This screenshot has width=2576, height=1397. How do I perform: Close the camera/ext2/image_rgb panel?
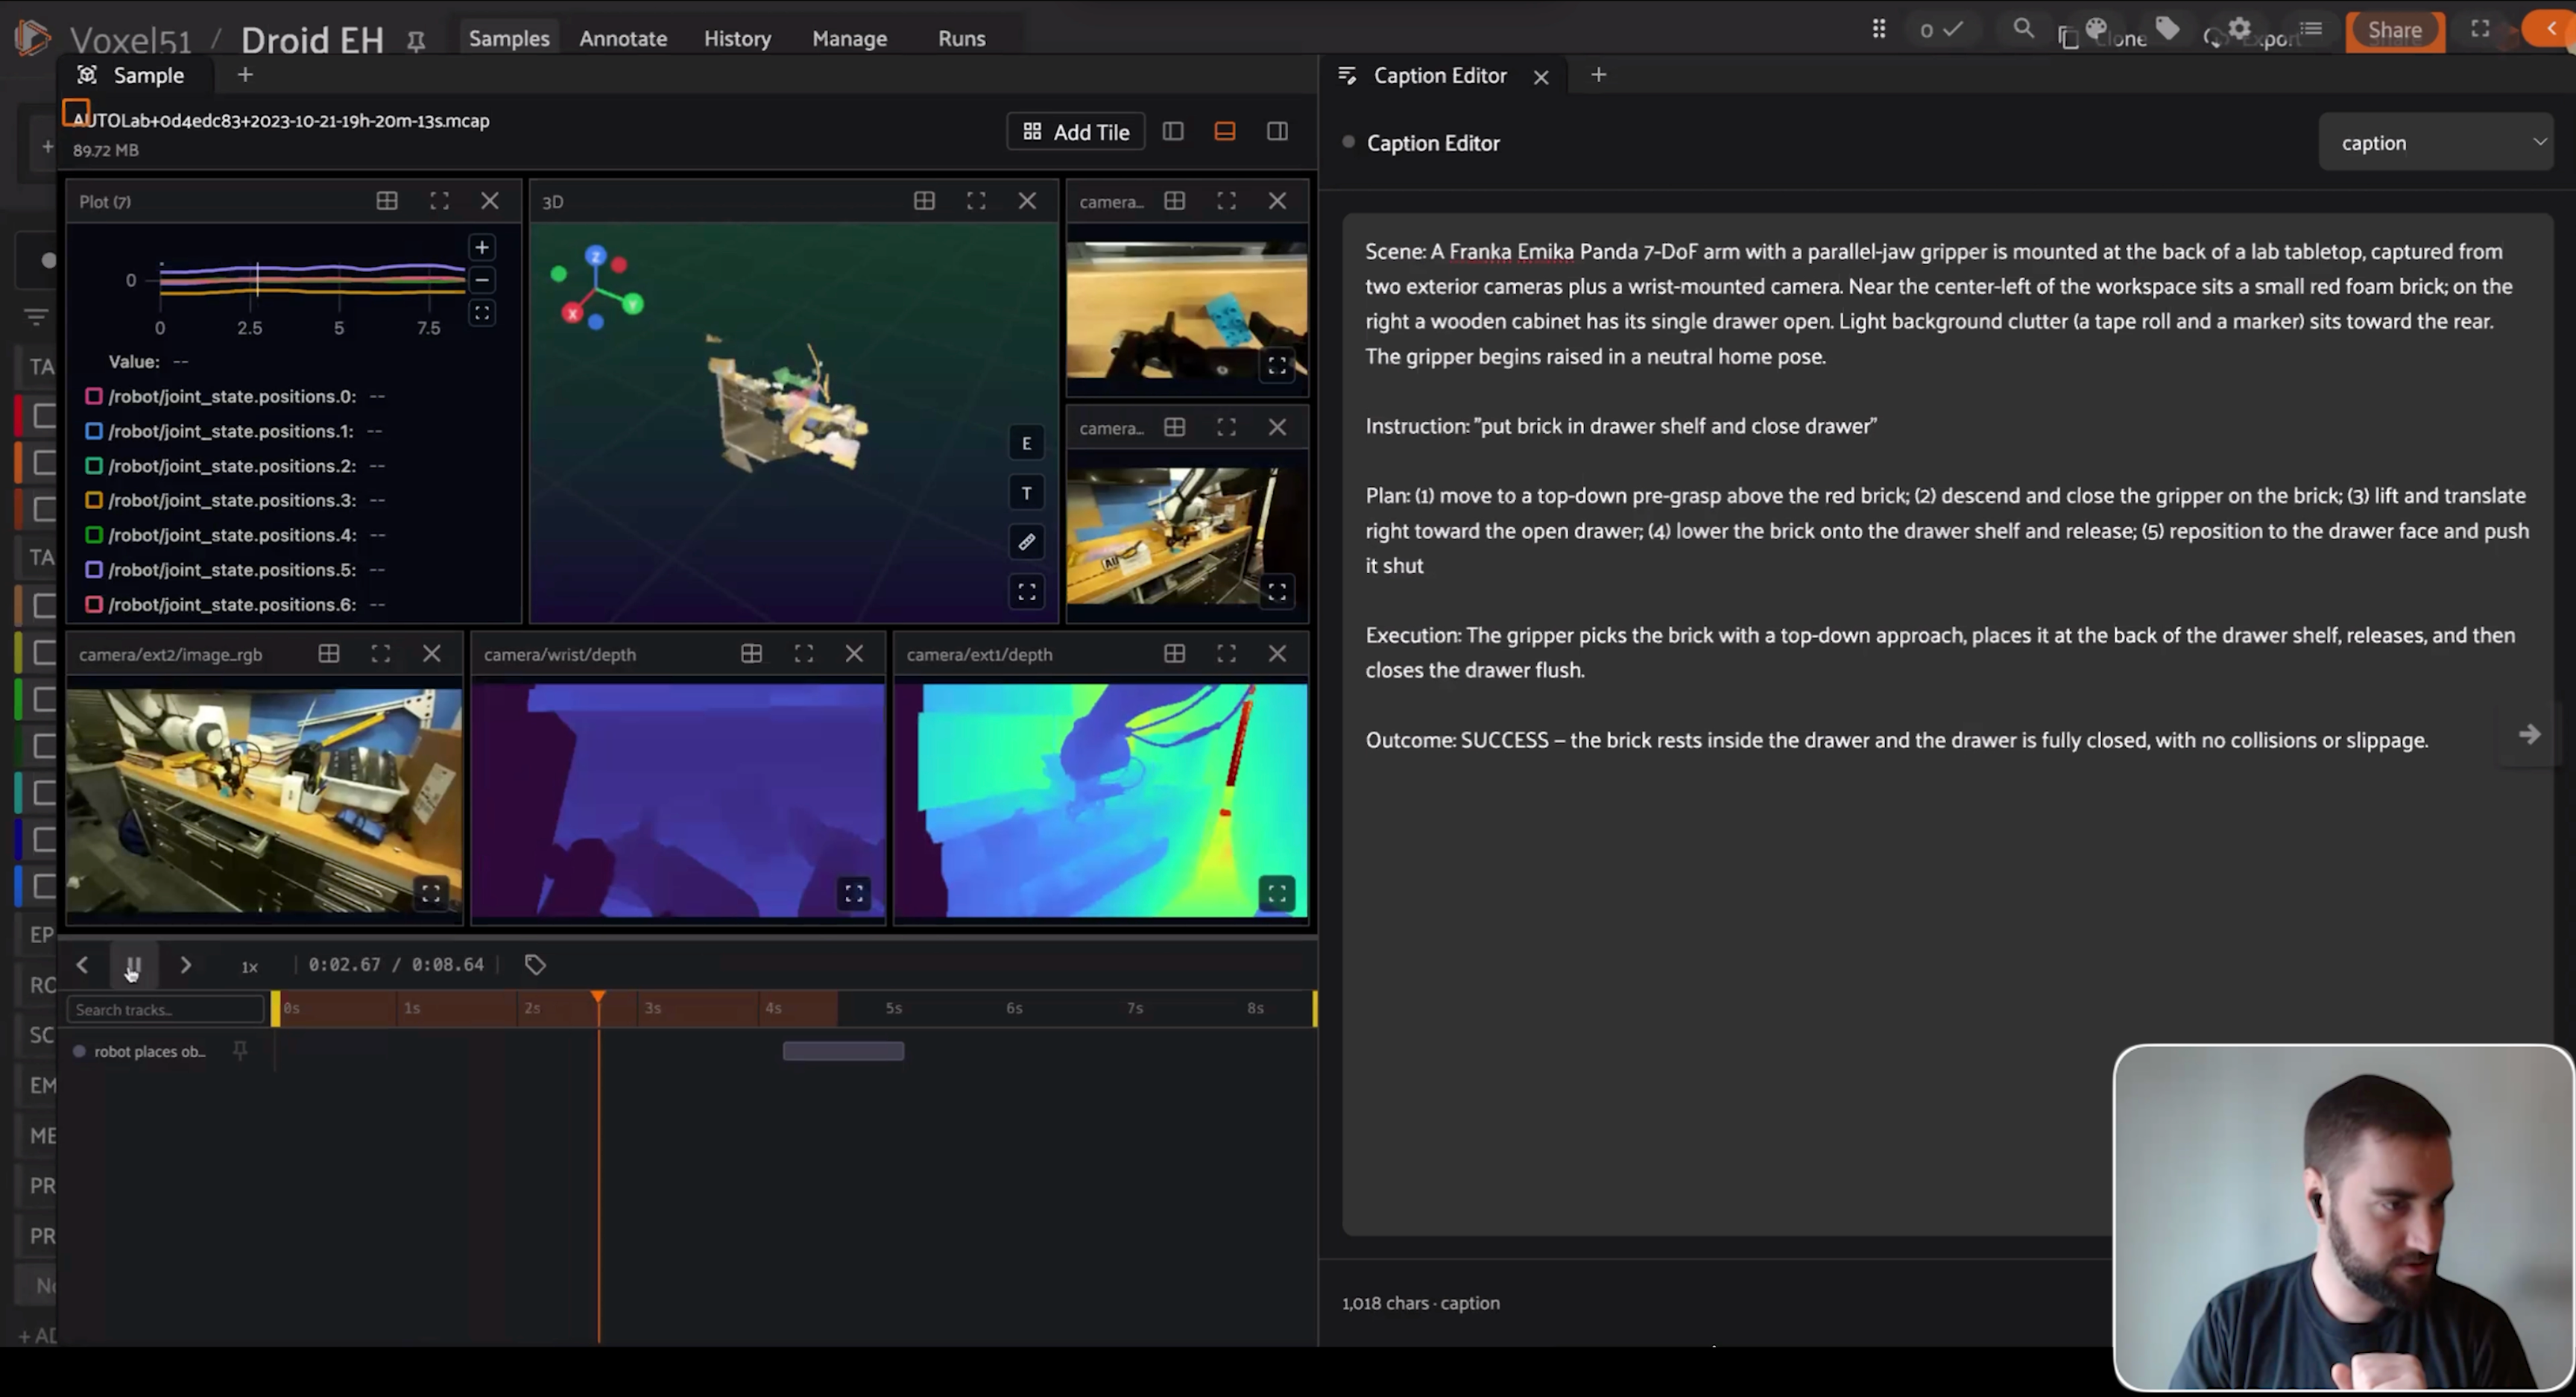click(x=432, y=654)
